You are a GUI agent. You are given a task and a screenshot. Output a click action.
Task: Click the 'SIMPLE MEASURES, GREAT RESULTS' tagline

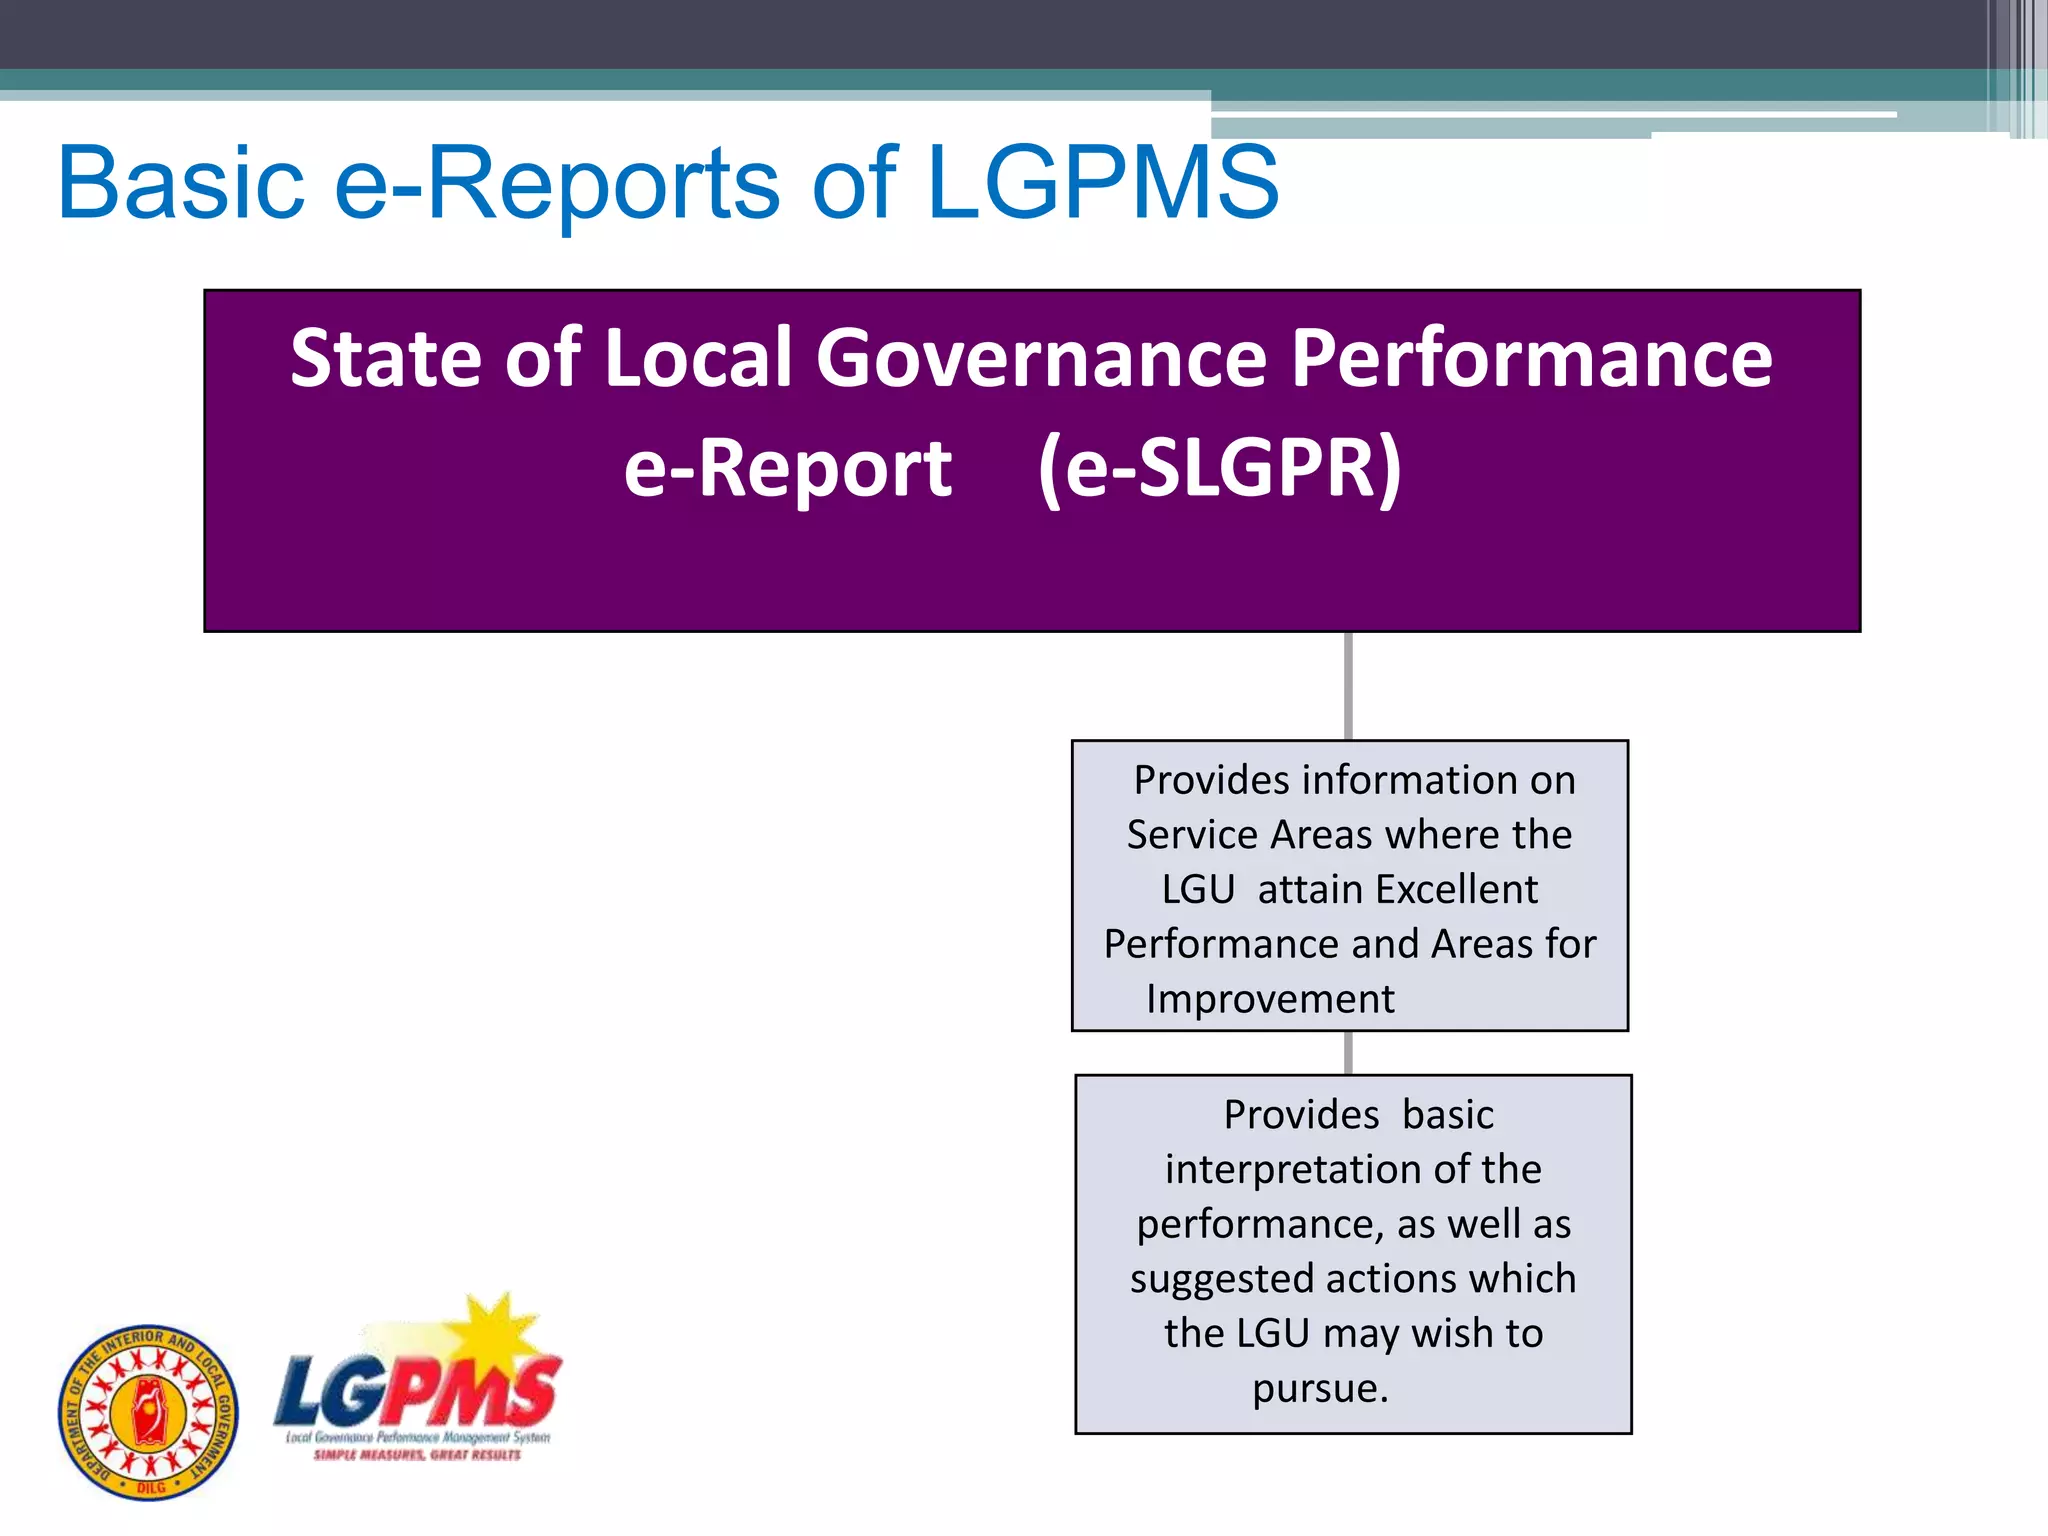[417, 1455]
